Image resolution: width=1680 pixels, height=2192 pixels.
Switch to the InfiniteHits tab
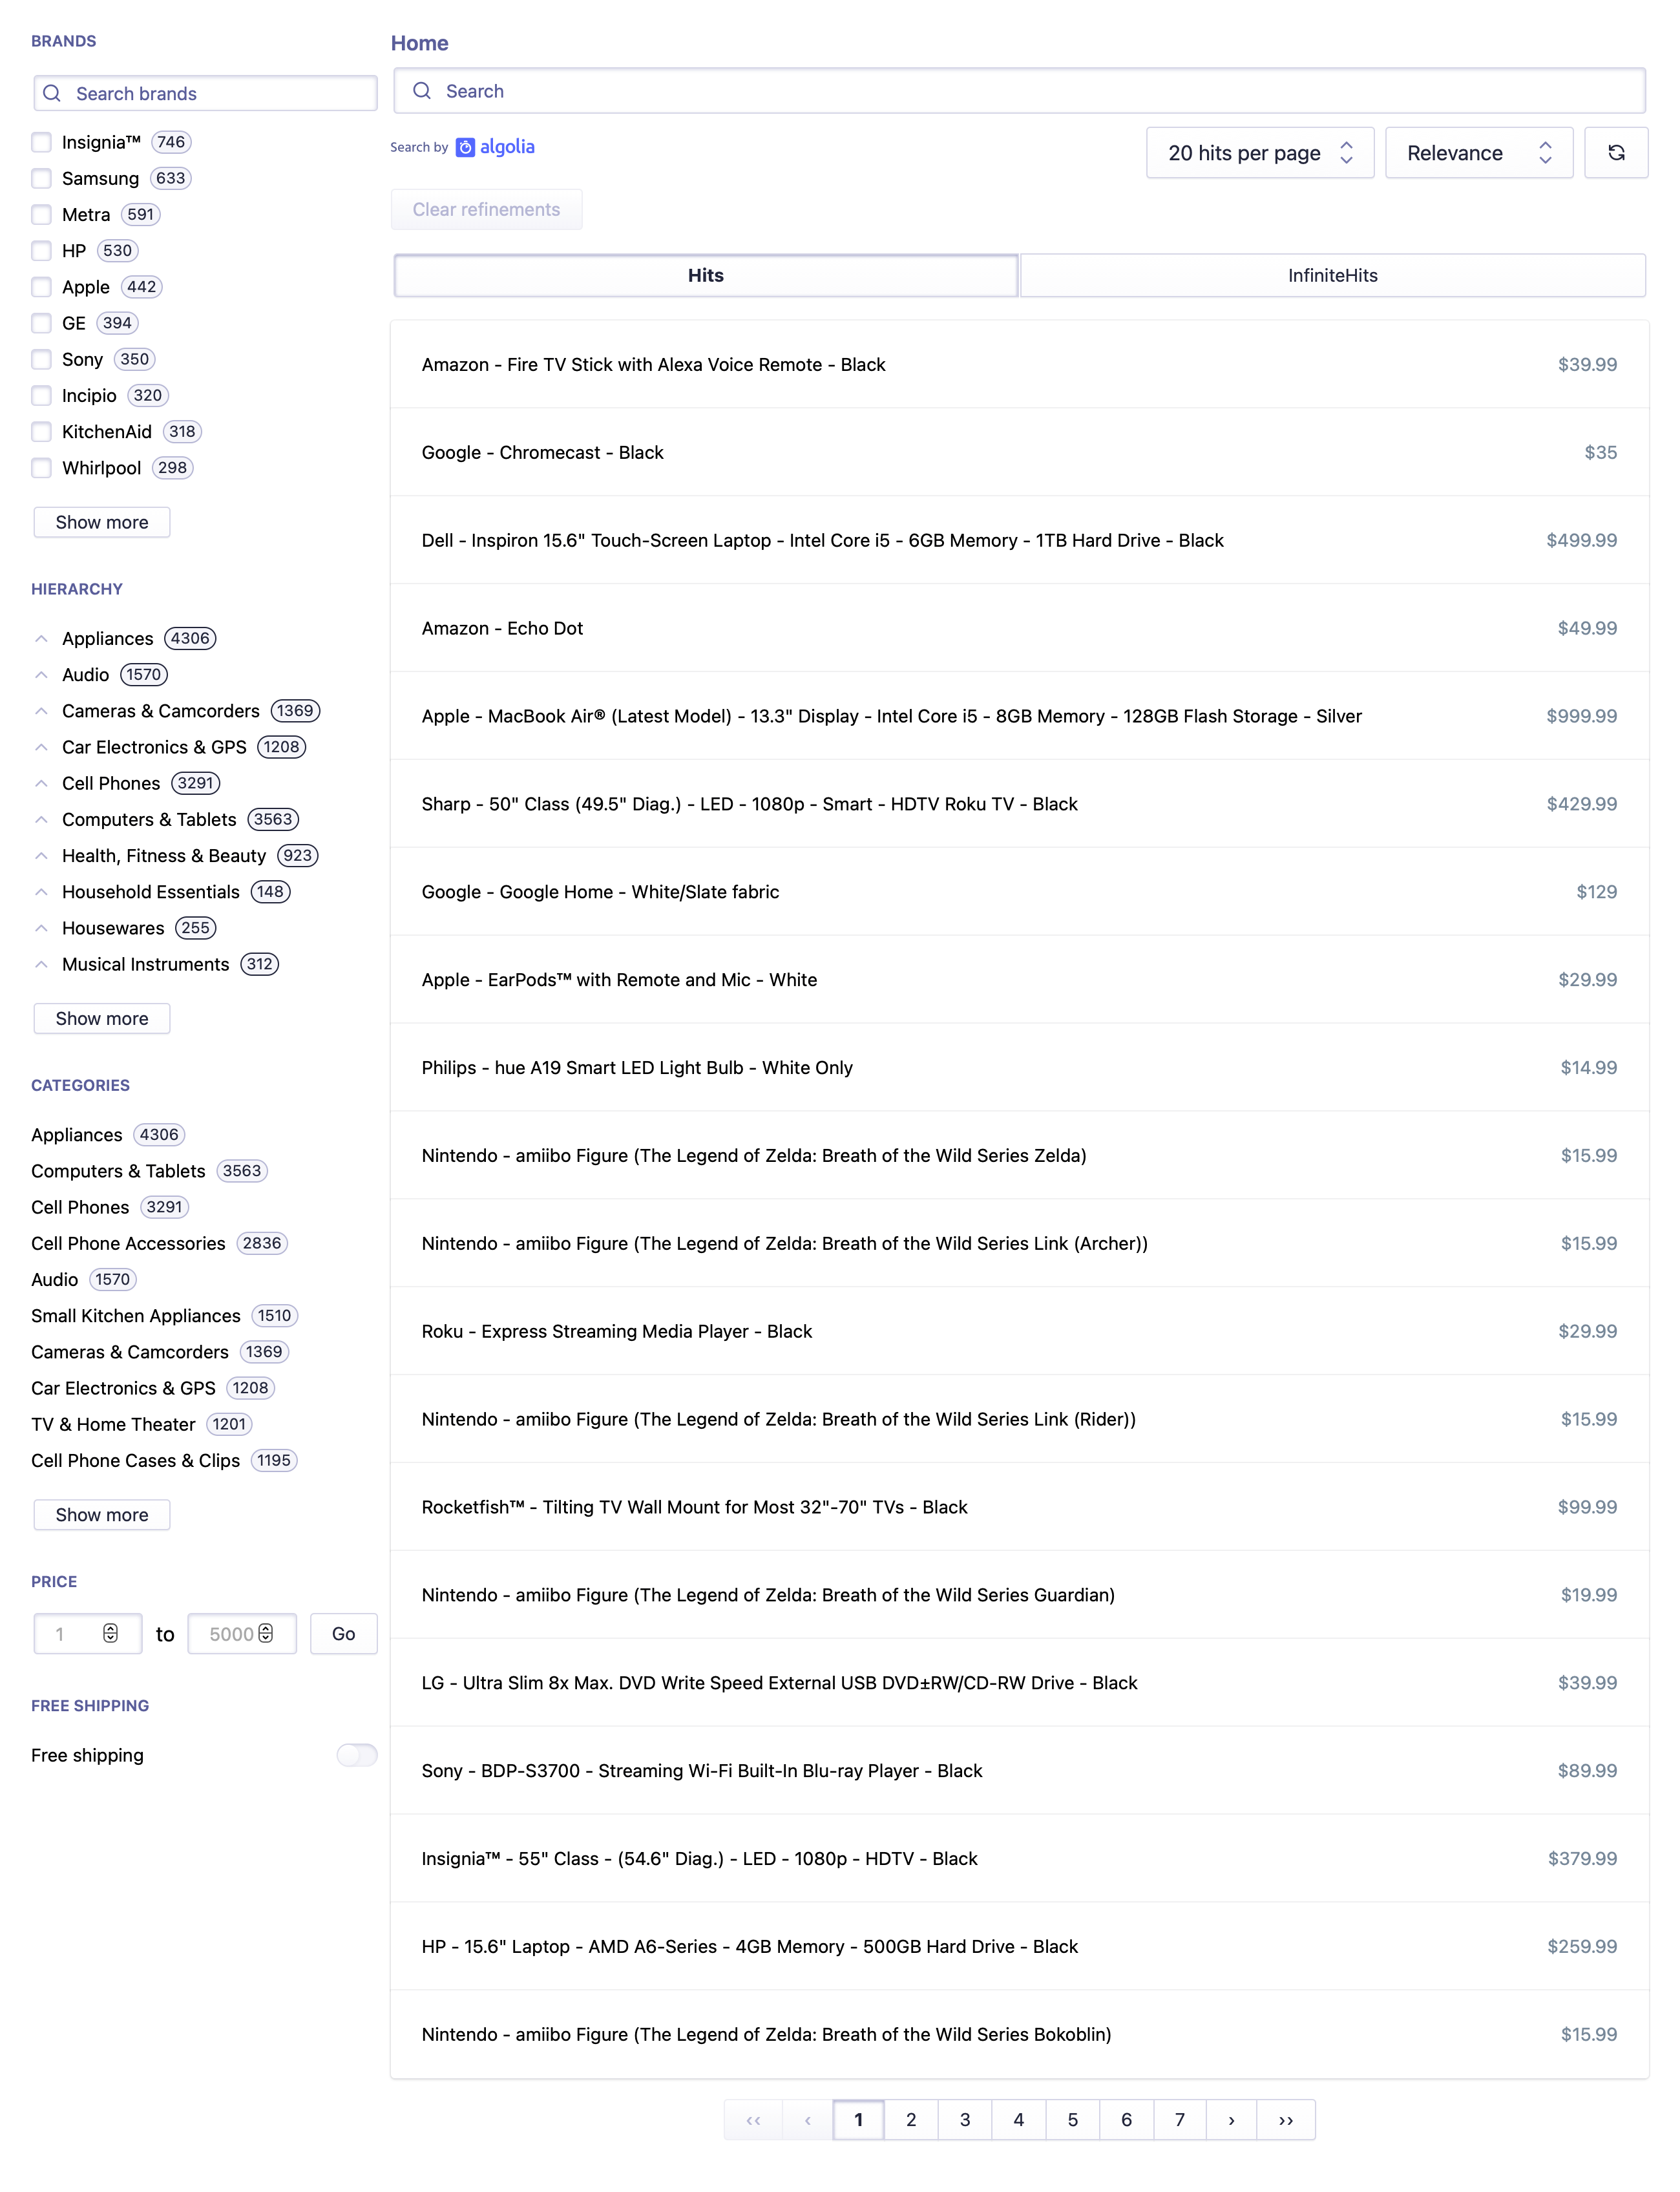pyautogui.click(x=1332, y=275)
